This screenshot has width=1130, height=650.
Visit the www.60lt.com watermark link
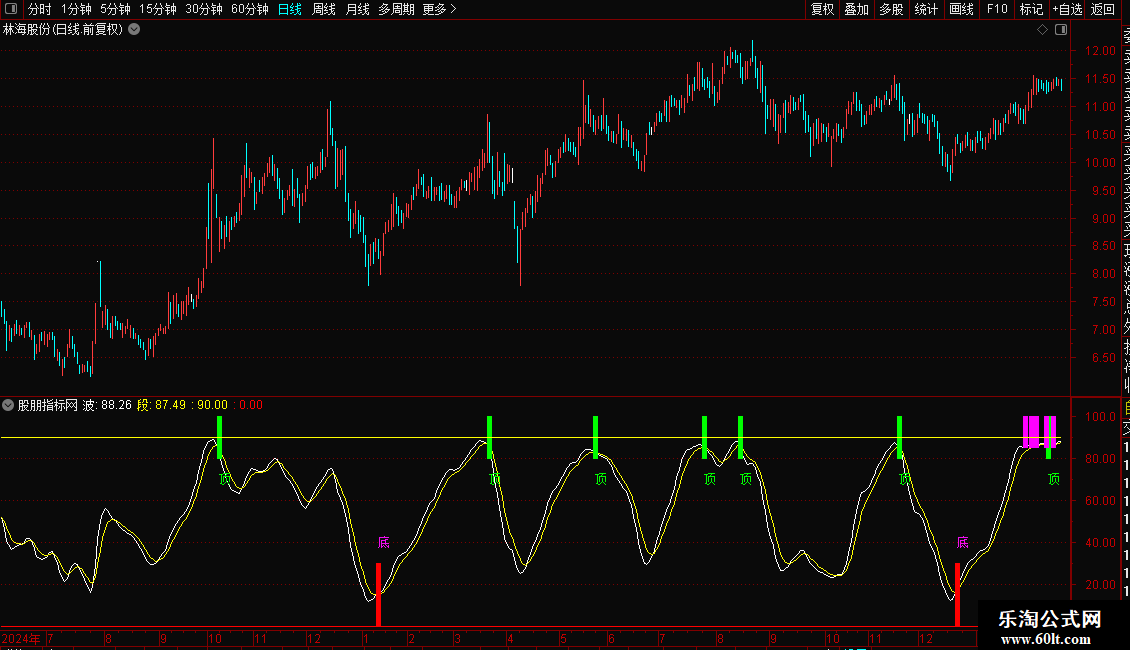1050,638
